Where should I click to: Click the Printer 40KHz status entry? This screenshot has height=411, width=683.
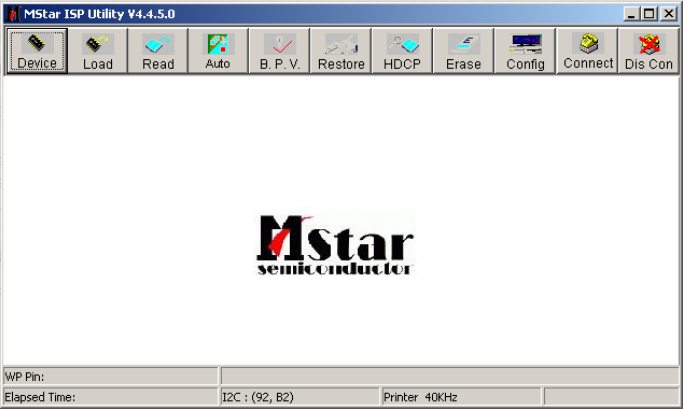pos(461,397)
